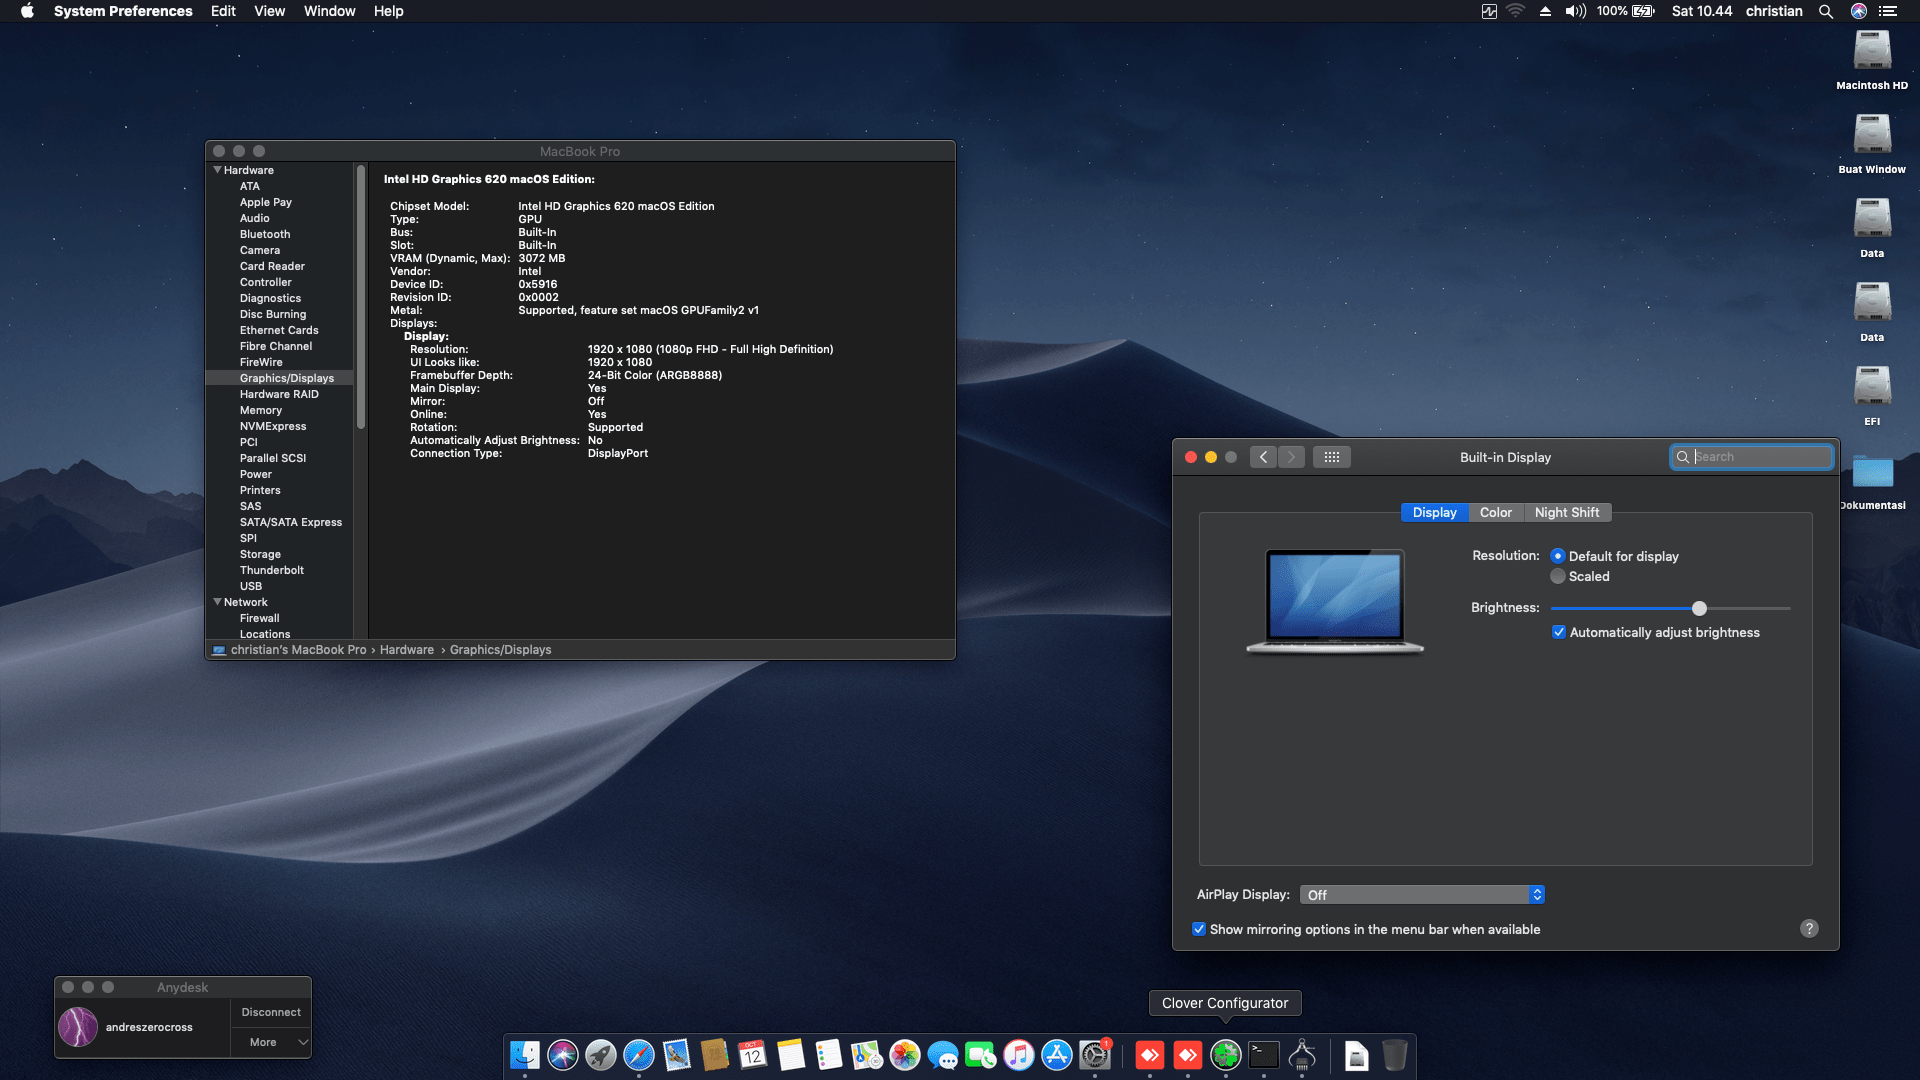The height and width of the screenshot is (1080, 1920).
Task: Click the Spotlight search icon in menu bar
Action: [x=1826, y=11]
